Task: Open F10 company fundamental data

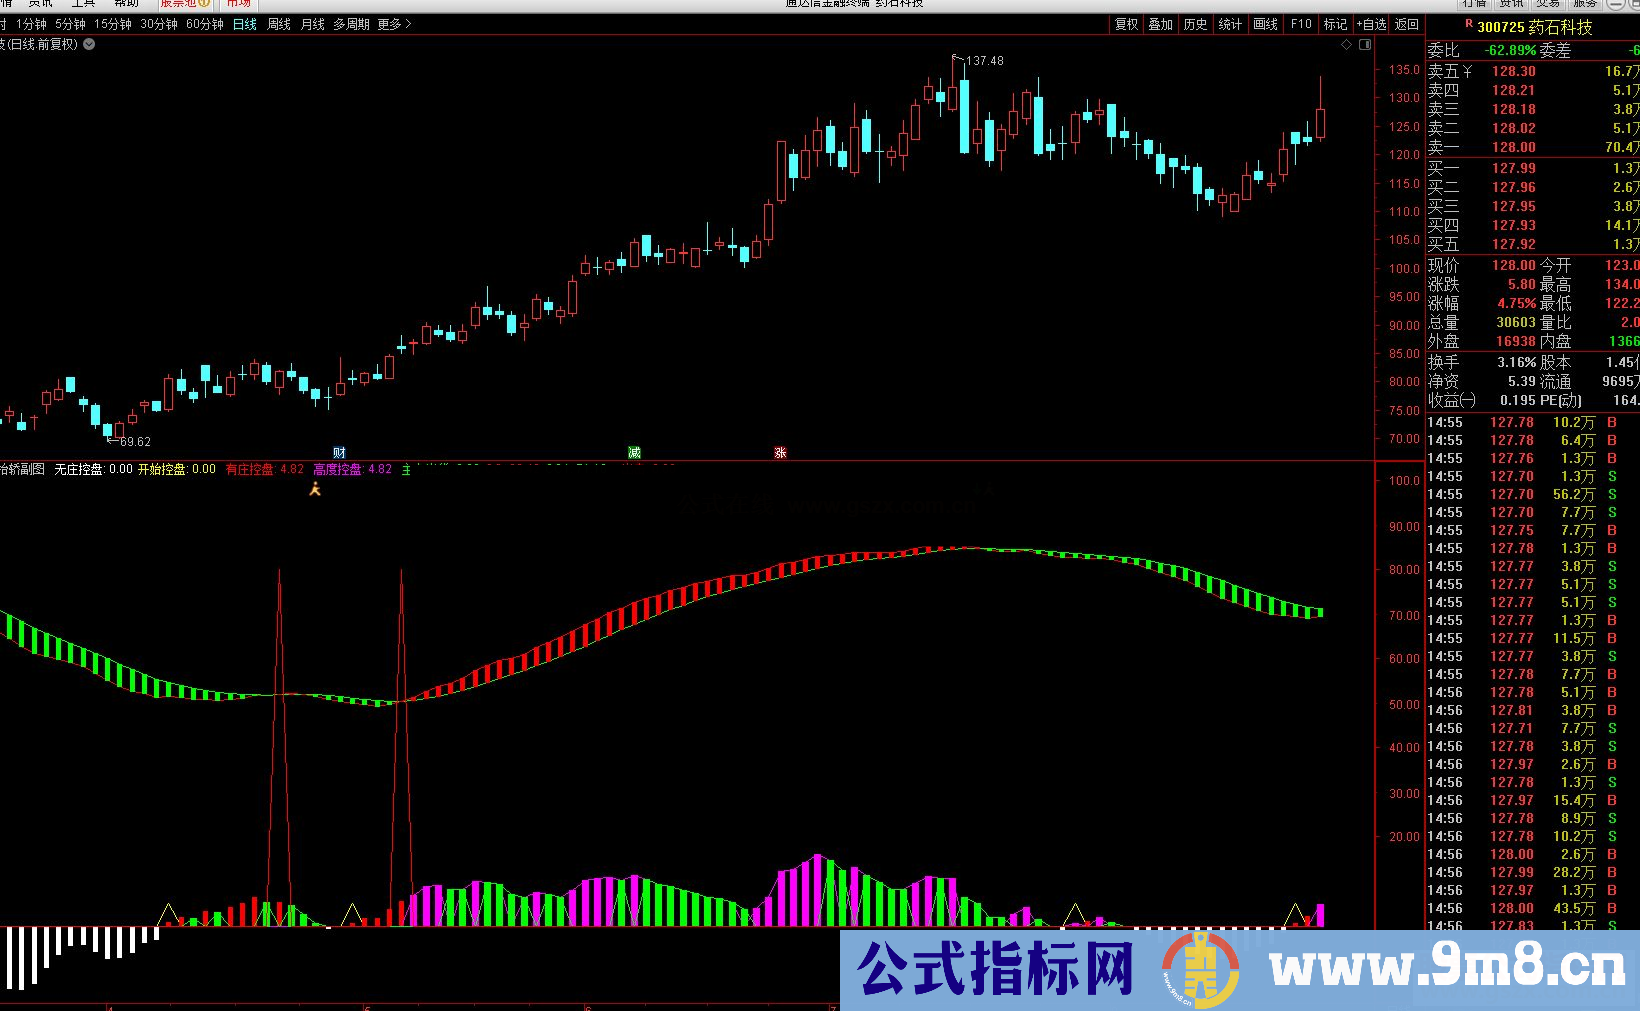Action: (1300, 23)
